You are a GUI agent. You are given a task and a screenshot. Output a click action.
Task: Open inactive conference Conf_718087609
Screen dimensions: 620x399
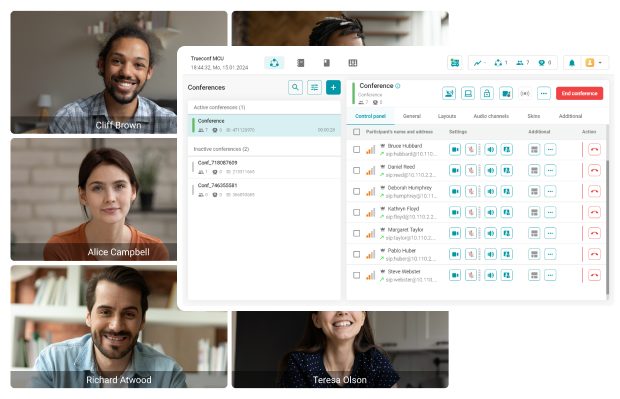pyautogui.click(x=265, y=167)
